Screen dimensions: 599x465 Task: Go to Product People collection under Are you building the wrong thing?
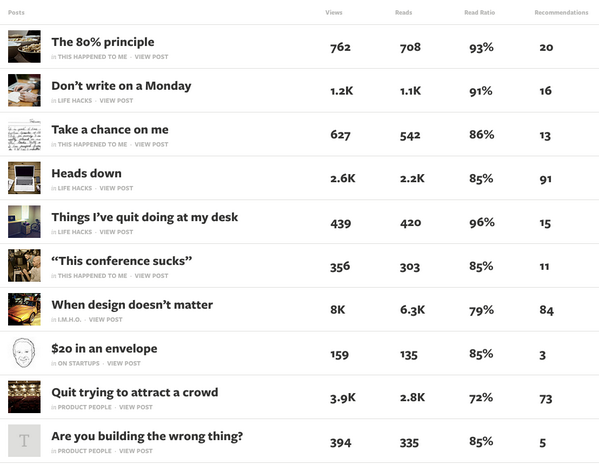(x=84, y=451)
